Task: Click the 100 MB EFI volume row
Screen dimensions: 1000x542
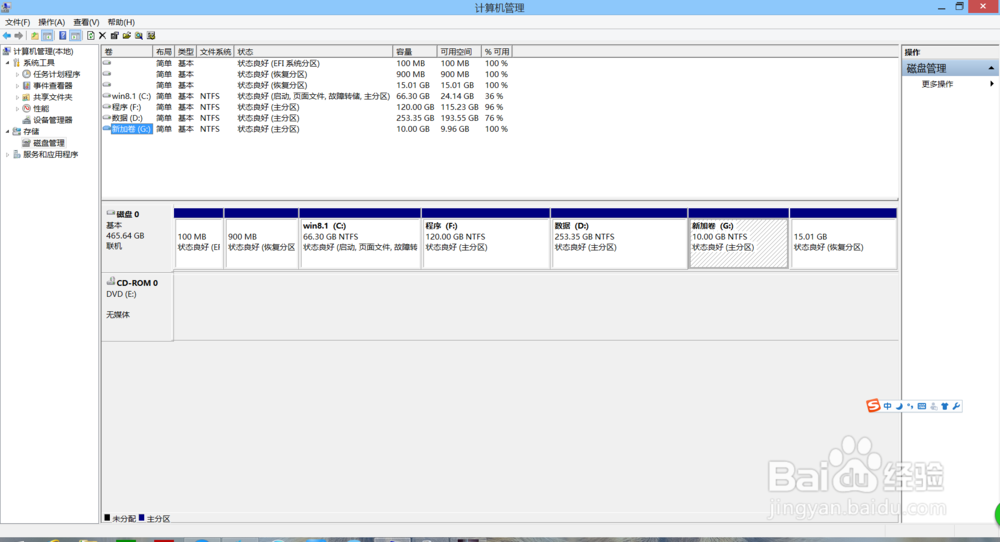Action: pyautogui.click(x=305, y=64)
